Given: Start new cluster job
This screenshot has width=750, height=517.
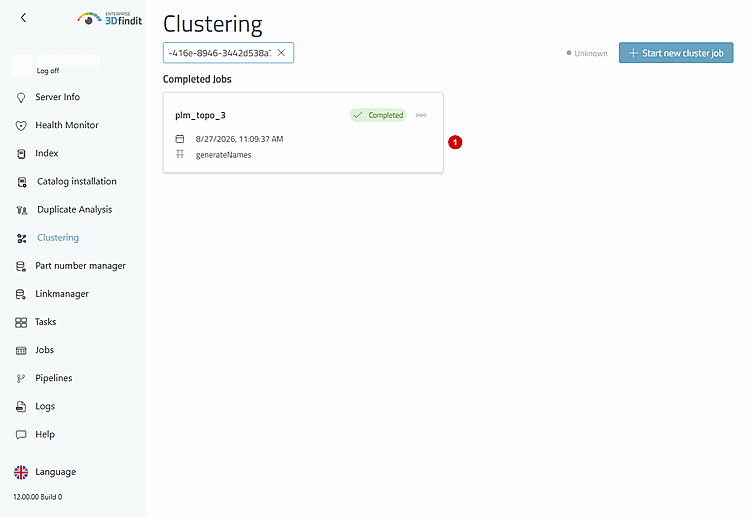Looking at the screenshot, I should click(676, 53).
